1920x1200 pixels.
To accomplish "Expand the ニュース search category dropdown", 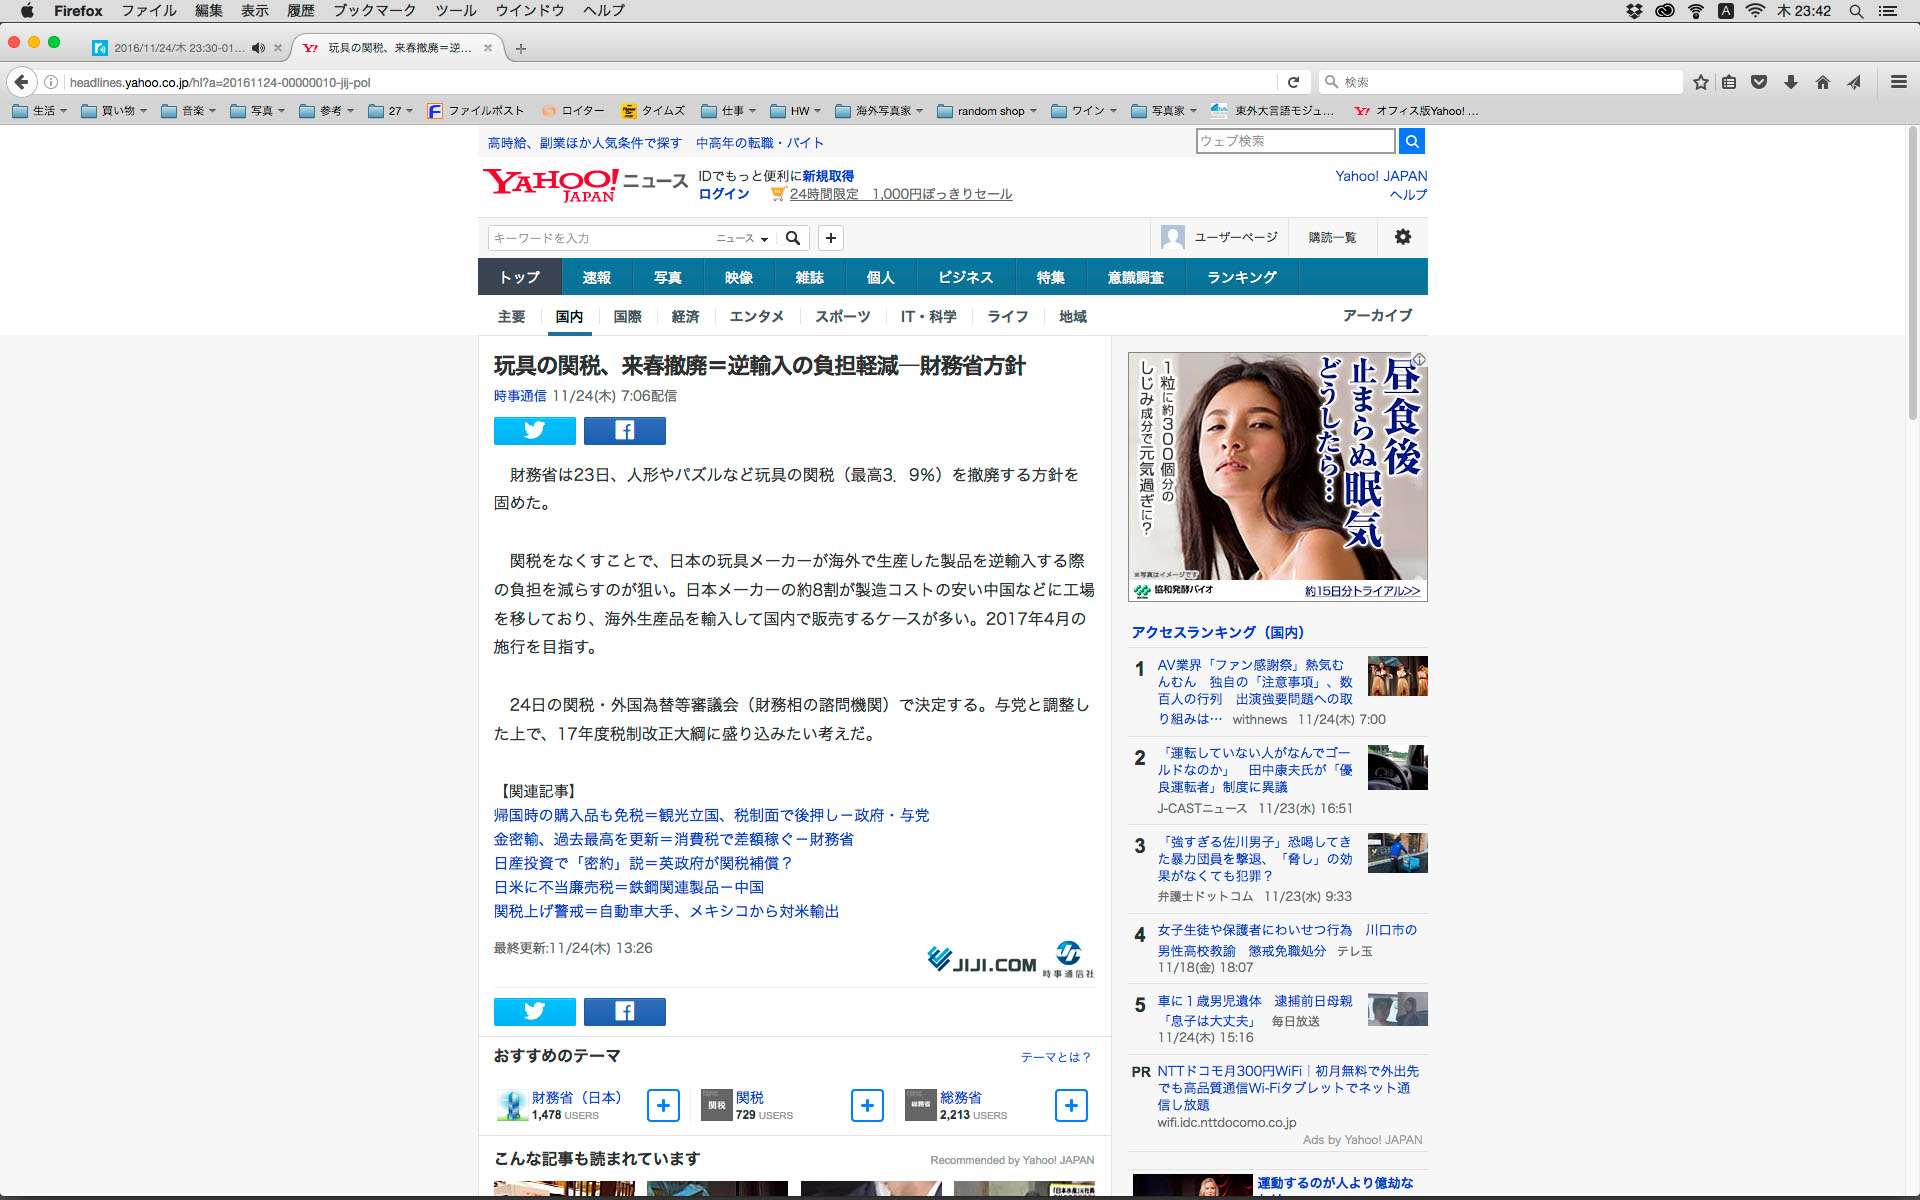I will click(742, 238).
